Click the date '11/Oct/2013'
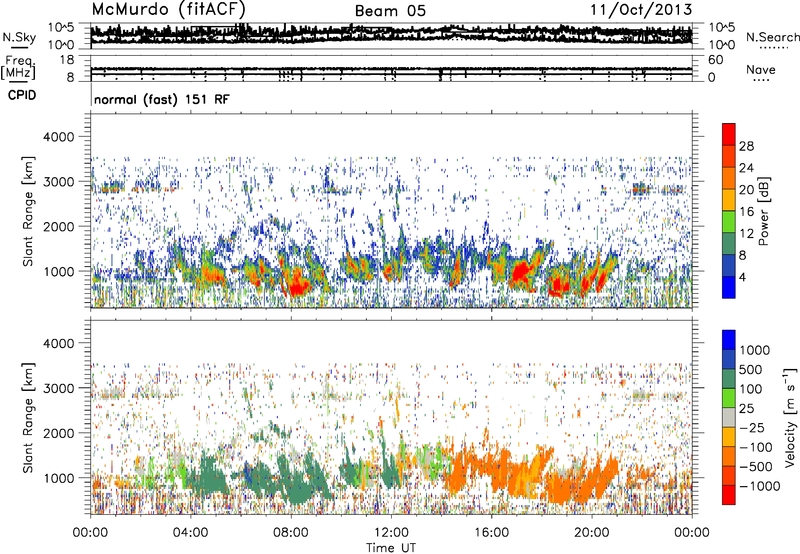The image size is (800, 554). [x=641, y=10]
